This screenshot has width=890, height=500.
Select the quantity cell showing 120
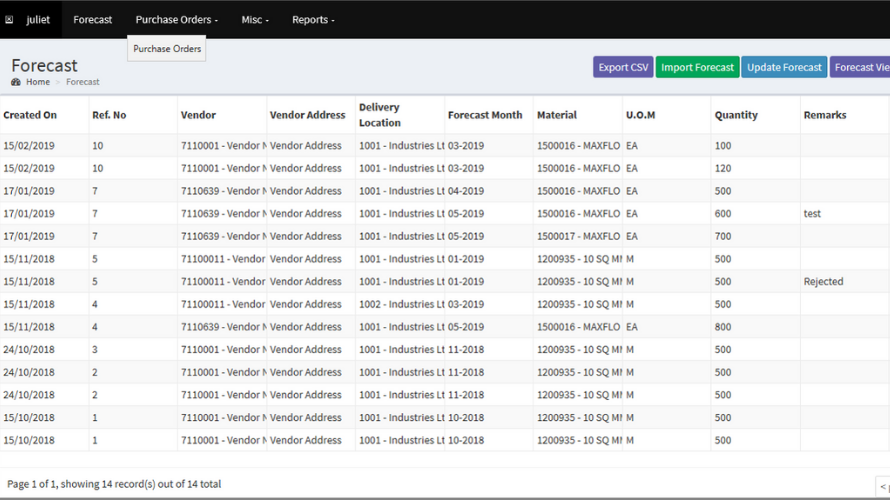pyautogui.click(x=755, y=169)
